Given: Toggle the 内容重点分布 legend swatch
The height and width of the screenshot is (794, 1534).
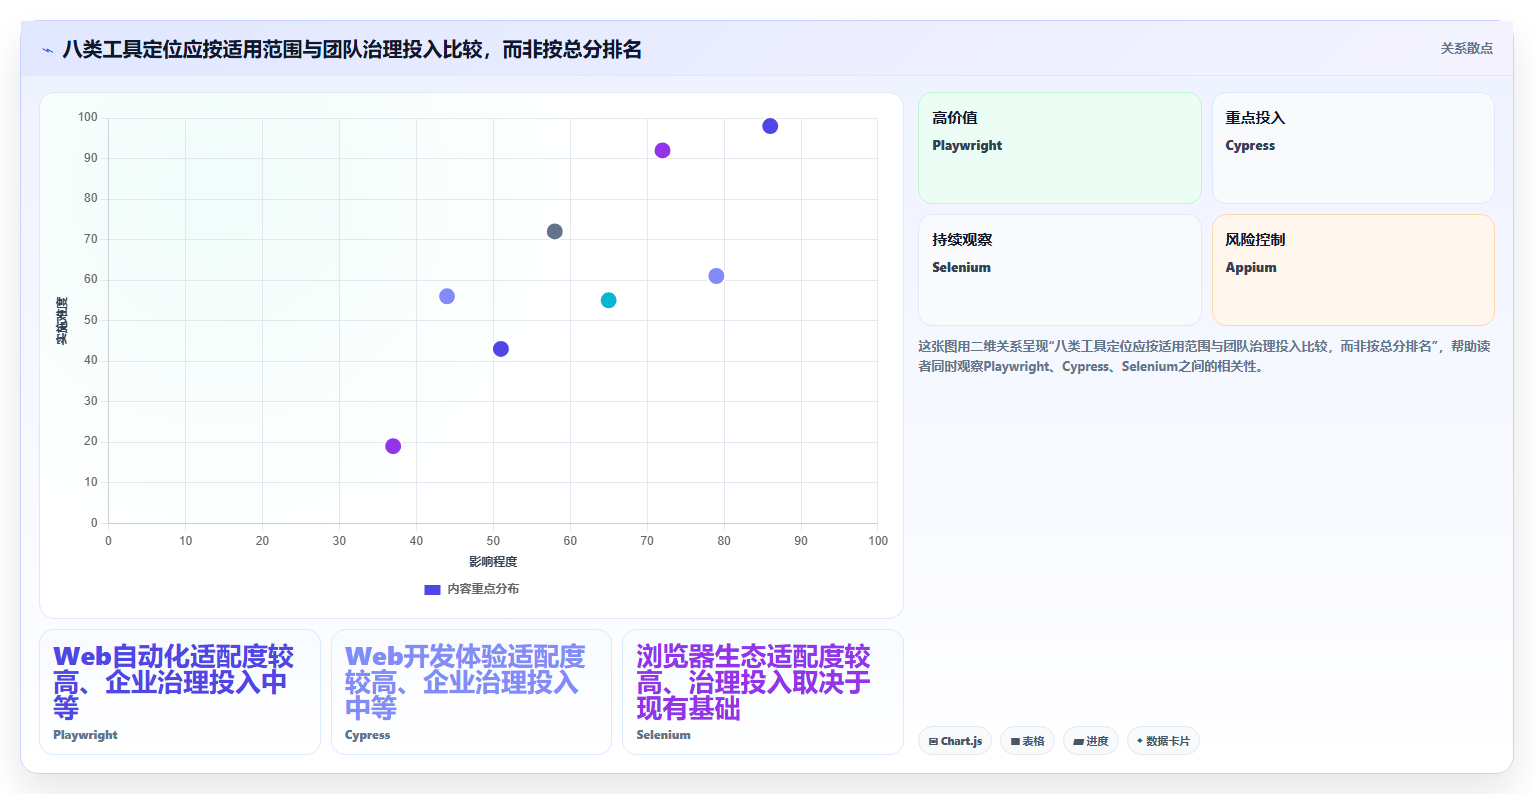Looking at the screenshot, I should tap(432, 589).
